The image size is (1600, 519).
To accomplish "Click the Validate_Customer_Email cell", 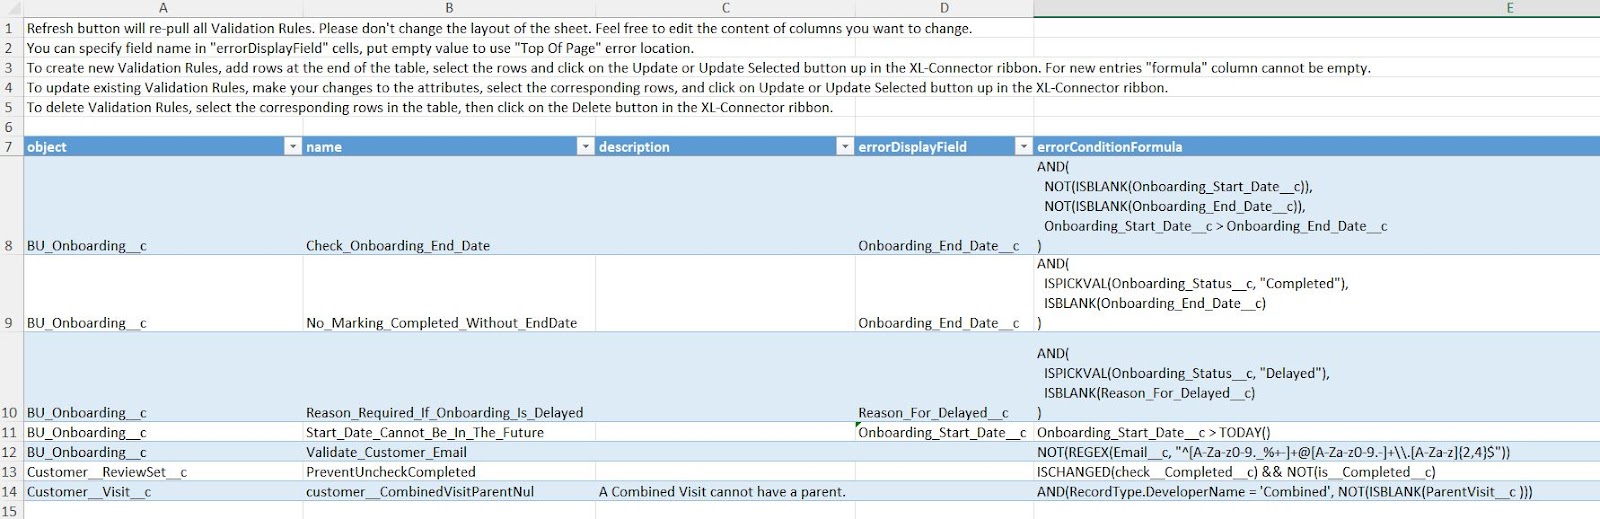I will pos(449,452).
